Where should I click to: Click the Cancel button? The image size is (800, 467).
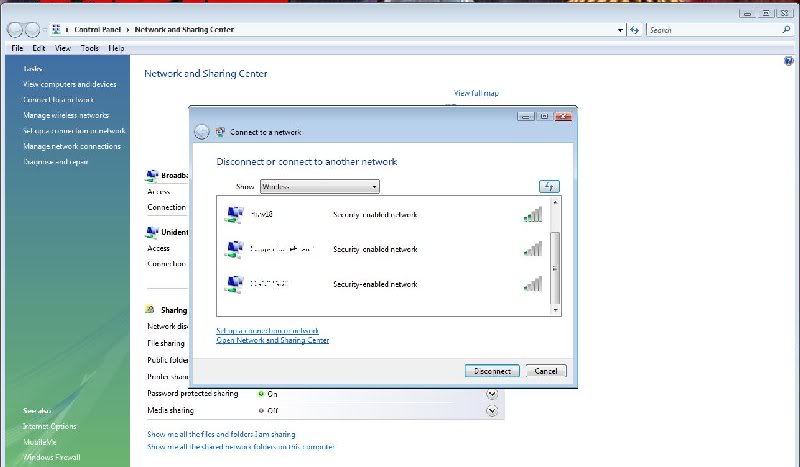pos(546,371)
